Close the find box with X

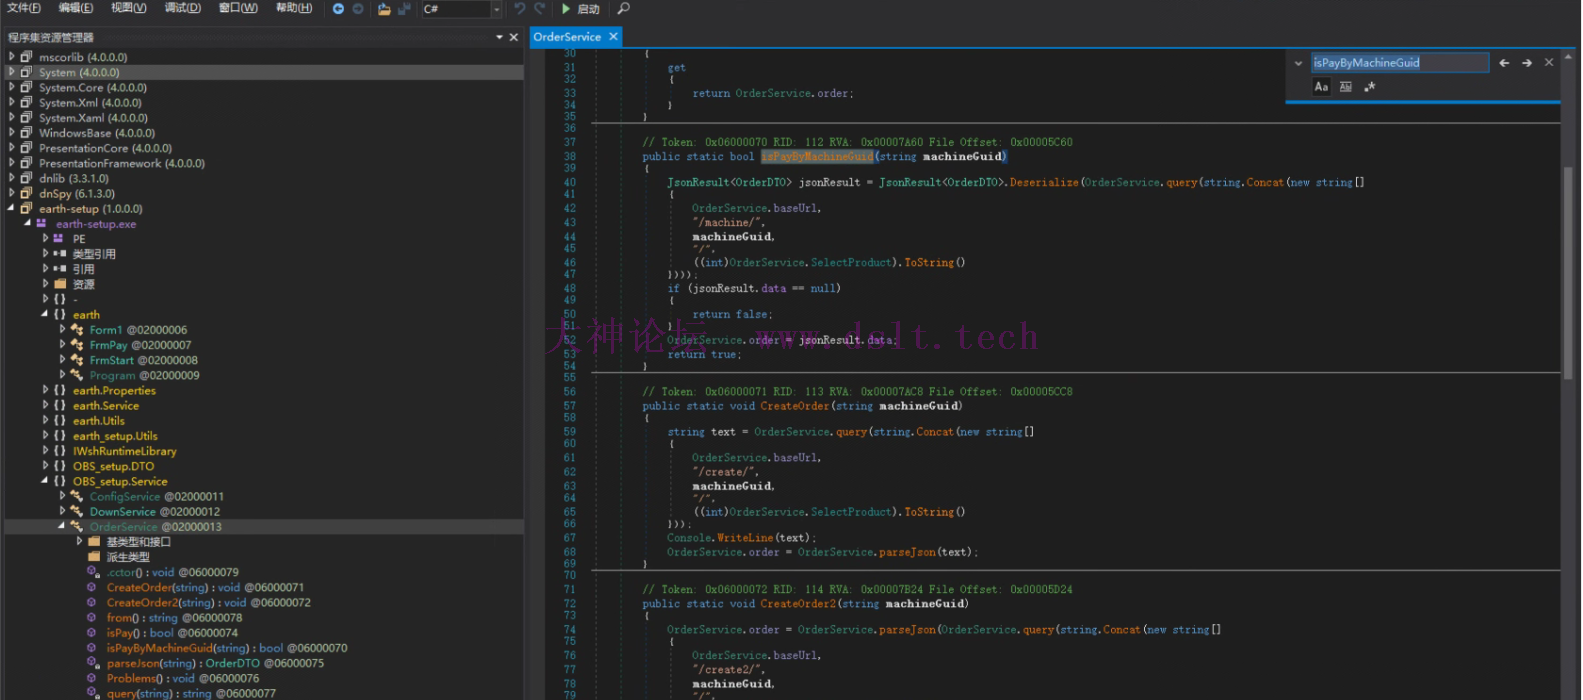click(1549, 62)
